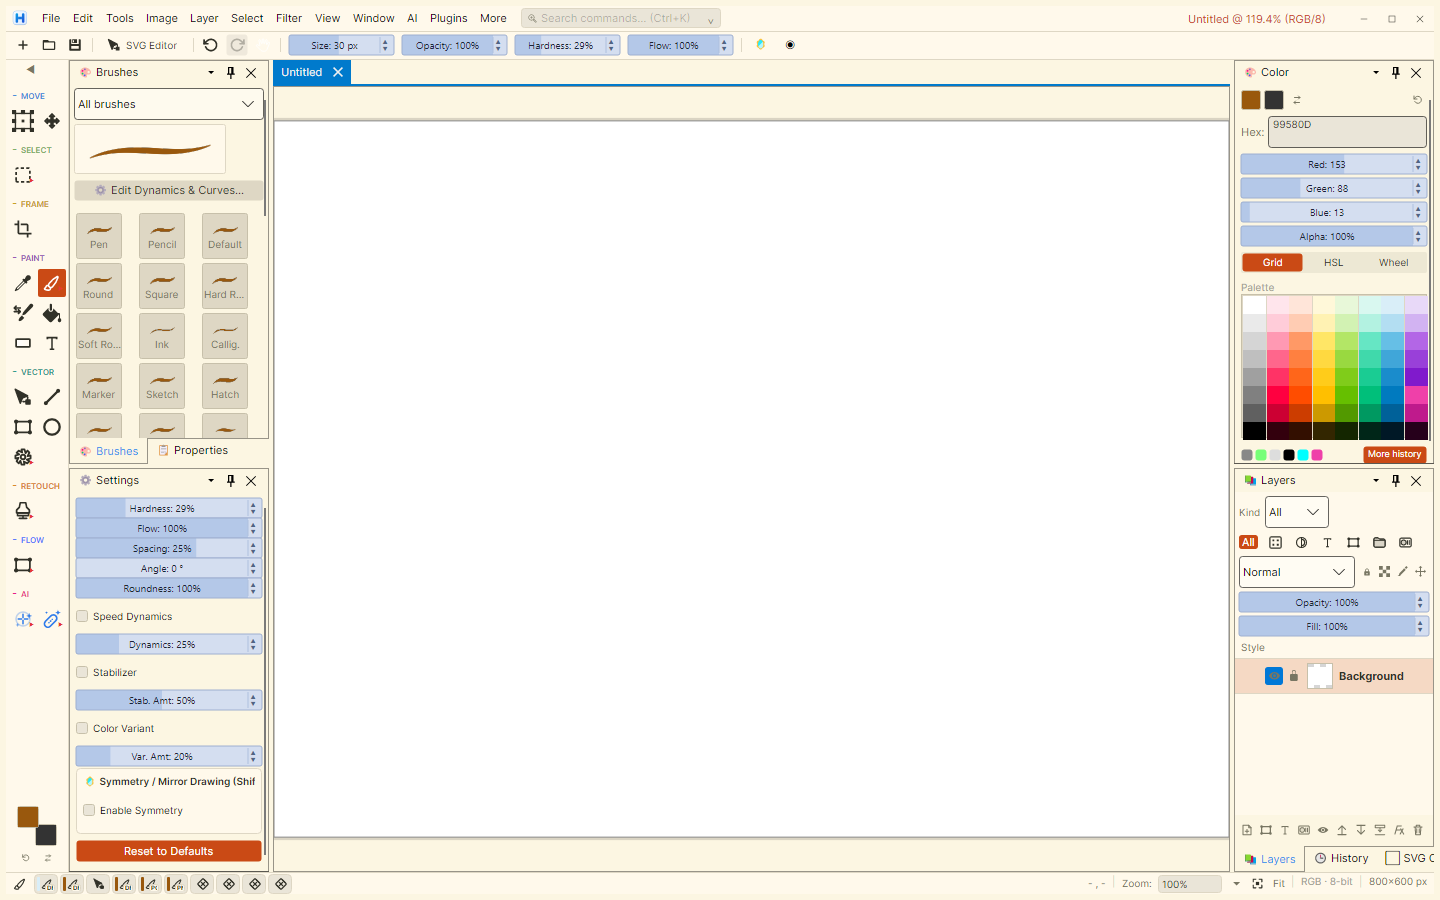Select the vector Ellipse shape tool
The width and height of the screenshot is (1440, 900).
pyautogui.click(x=52, y=427)
